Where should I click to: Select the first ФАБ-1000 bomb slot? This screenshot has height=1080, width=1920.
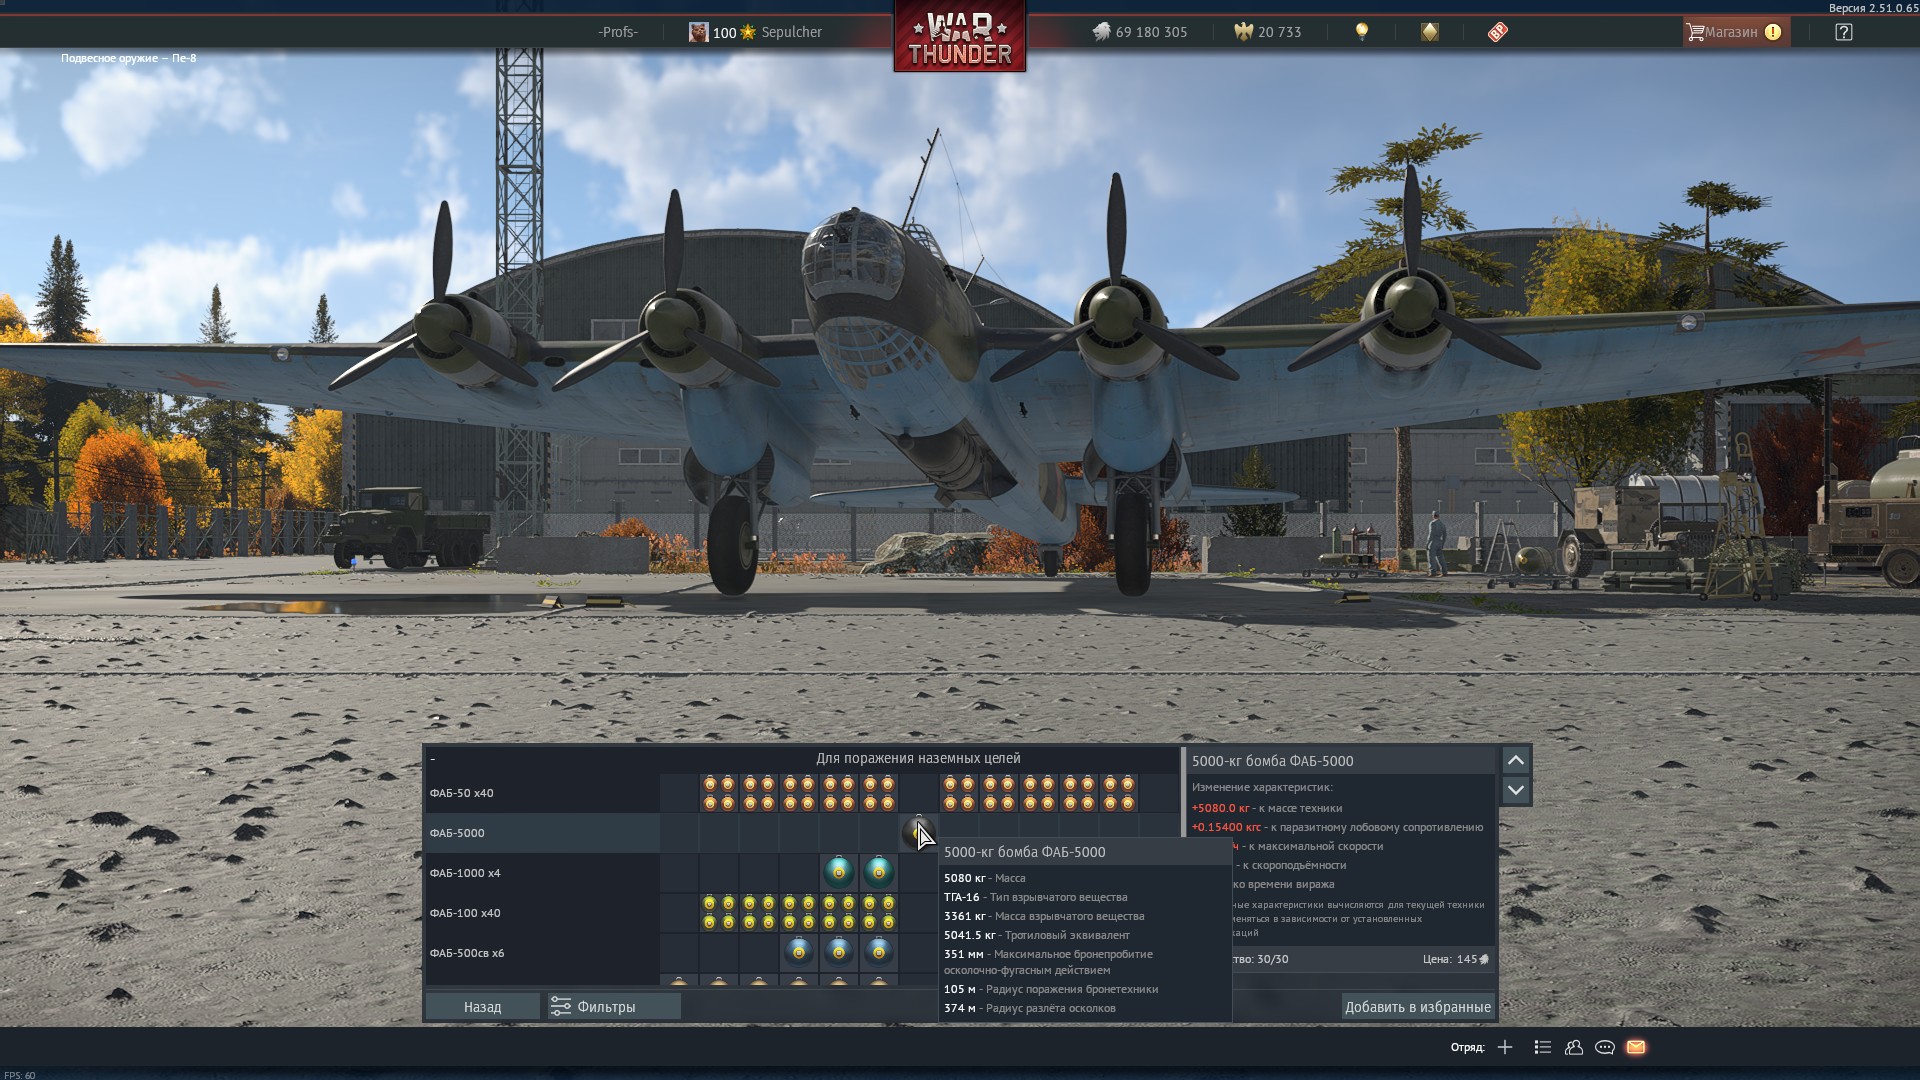click(x=839, y=872)
